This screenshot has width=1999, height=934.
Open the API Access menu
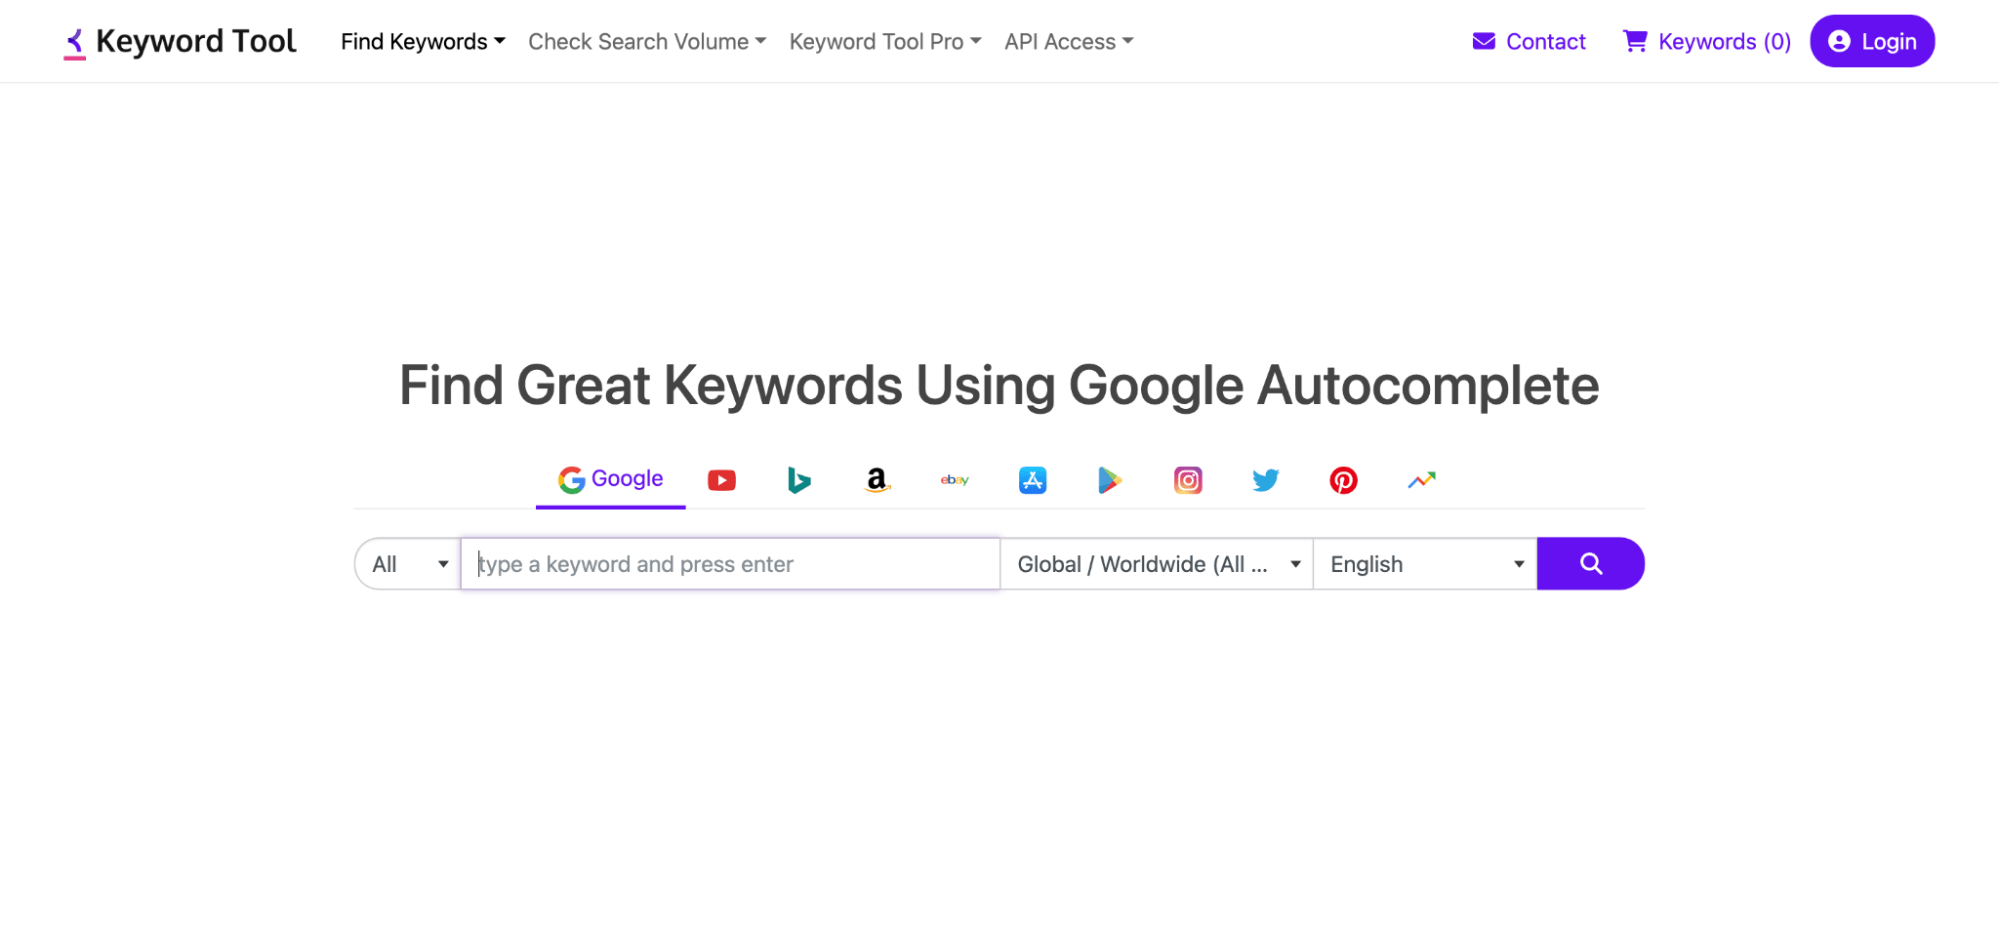[x=1068, y=42]
